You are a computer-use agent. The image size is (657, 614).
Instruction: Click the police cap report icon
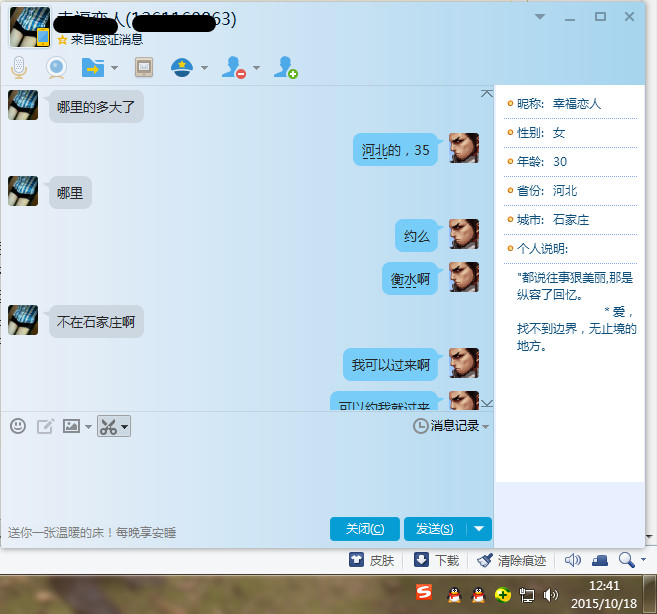click(x=182, y=67)
